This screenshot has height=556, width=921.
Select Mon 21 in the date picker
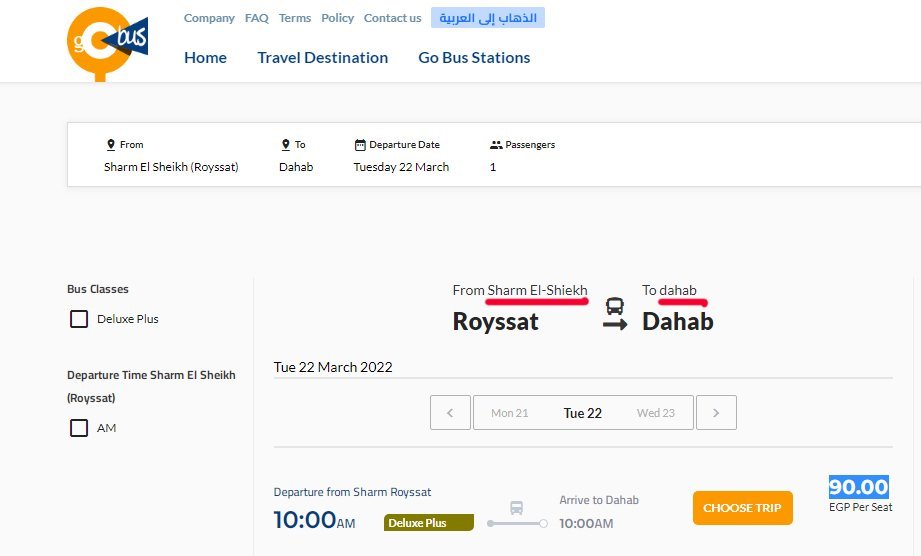tap(510, 413)
